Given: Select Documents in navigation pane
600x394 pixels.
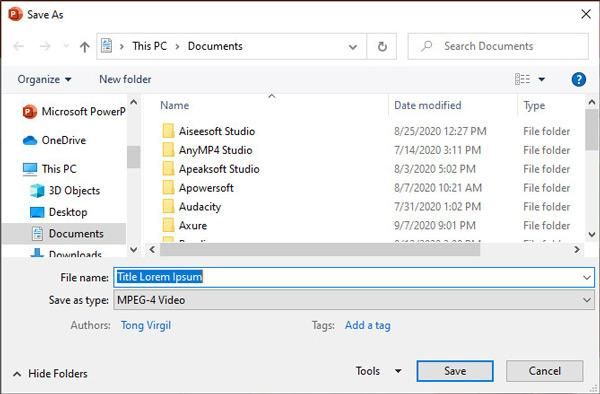Looking at the screenshot, I should tap(64, 234).
